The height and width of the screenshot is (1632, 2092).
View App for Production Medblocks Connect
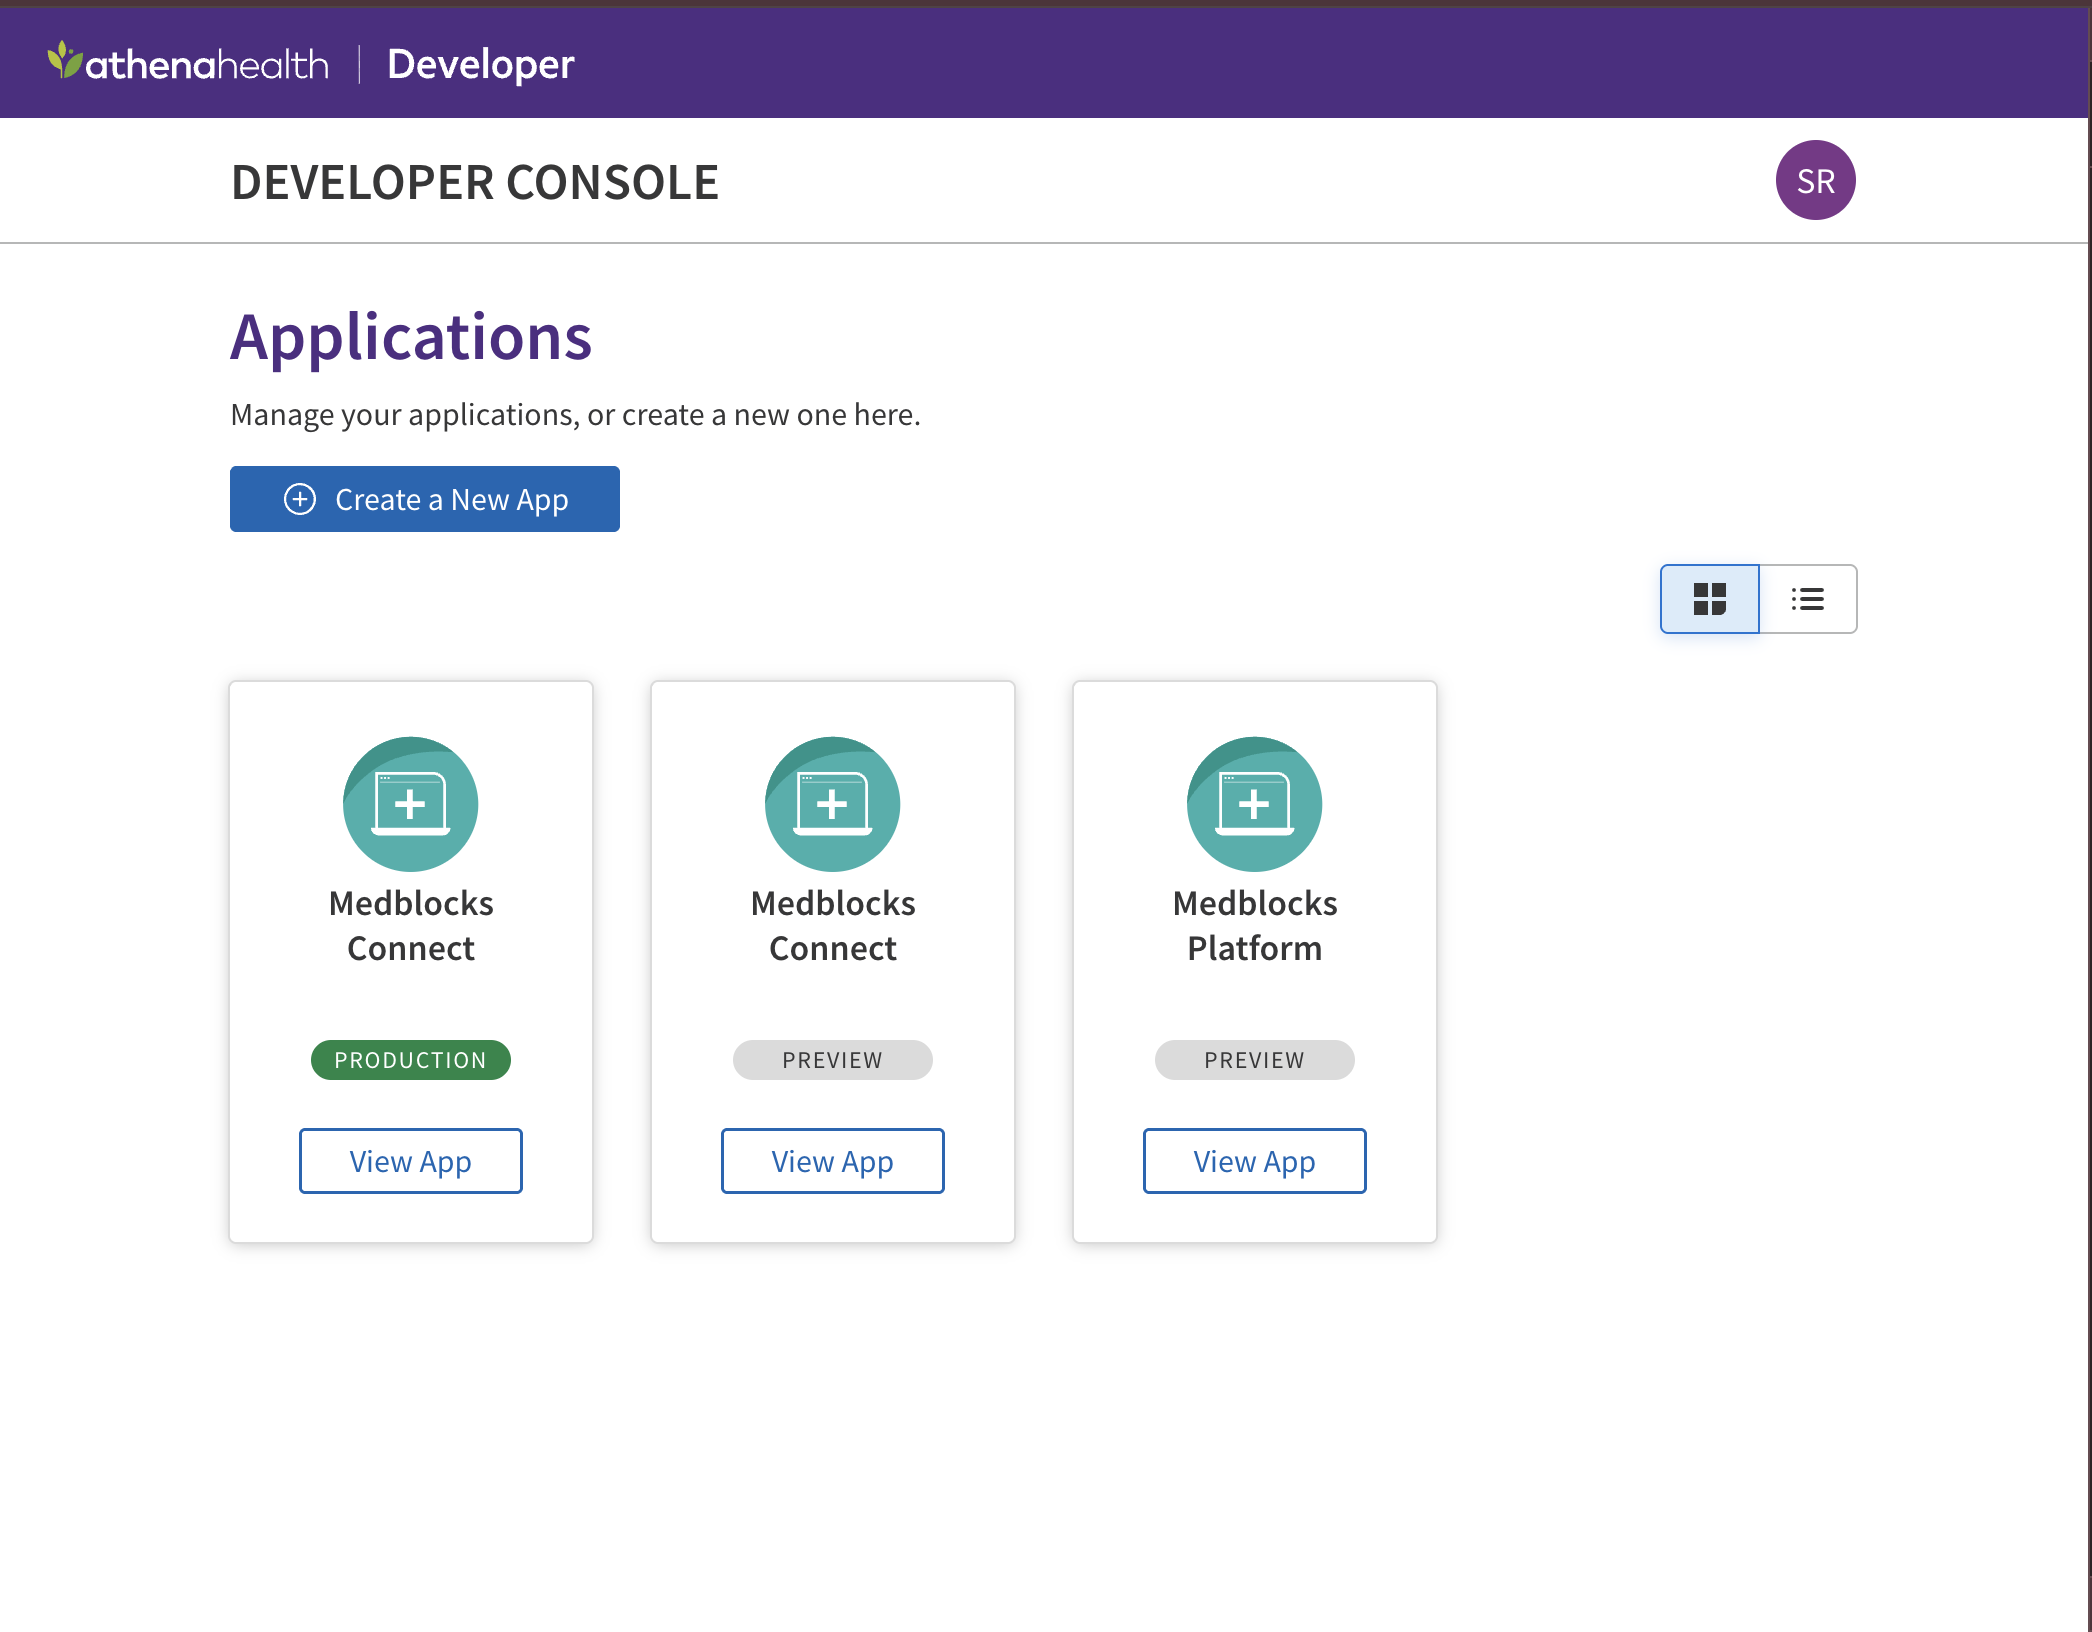click(x=411, y=1161)
